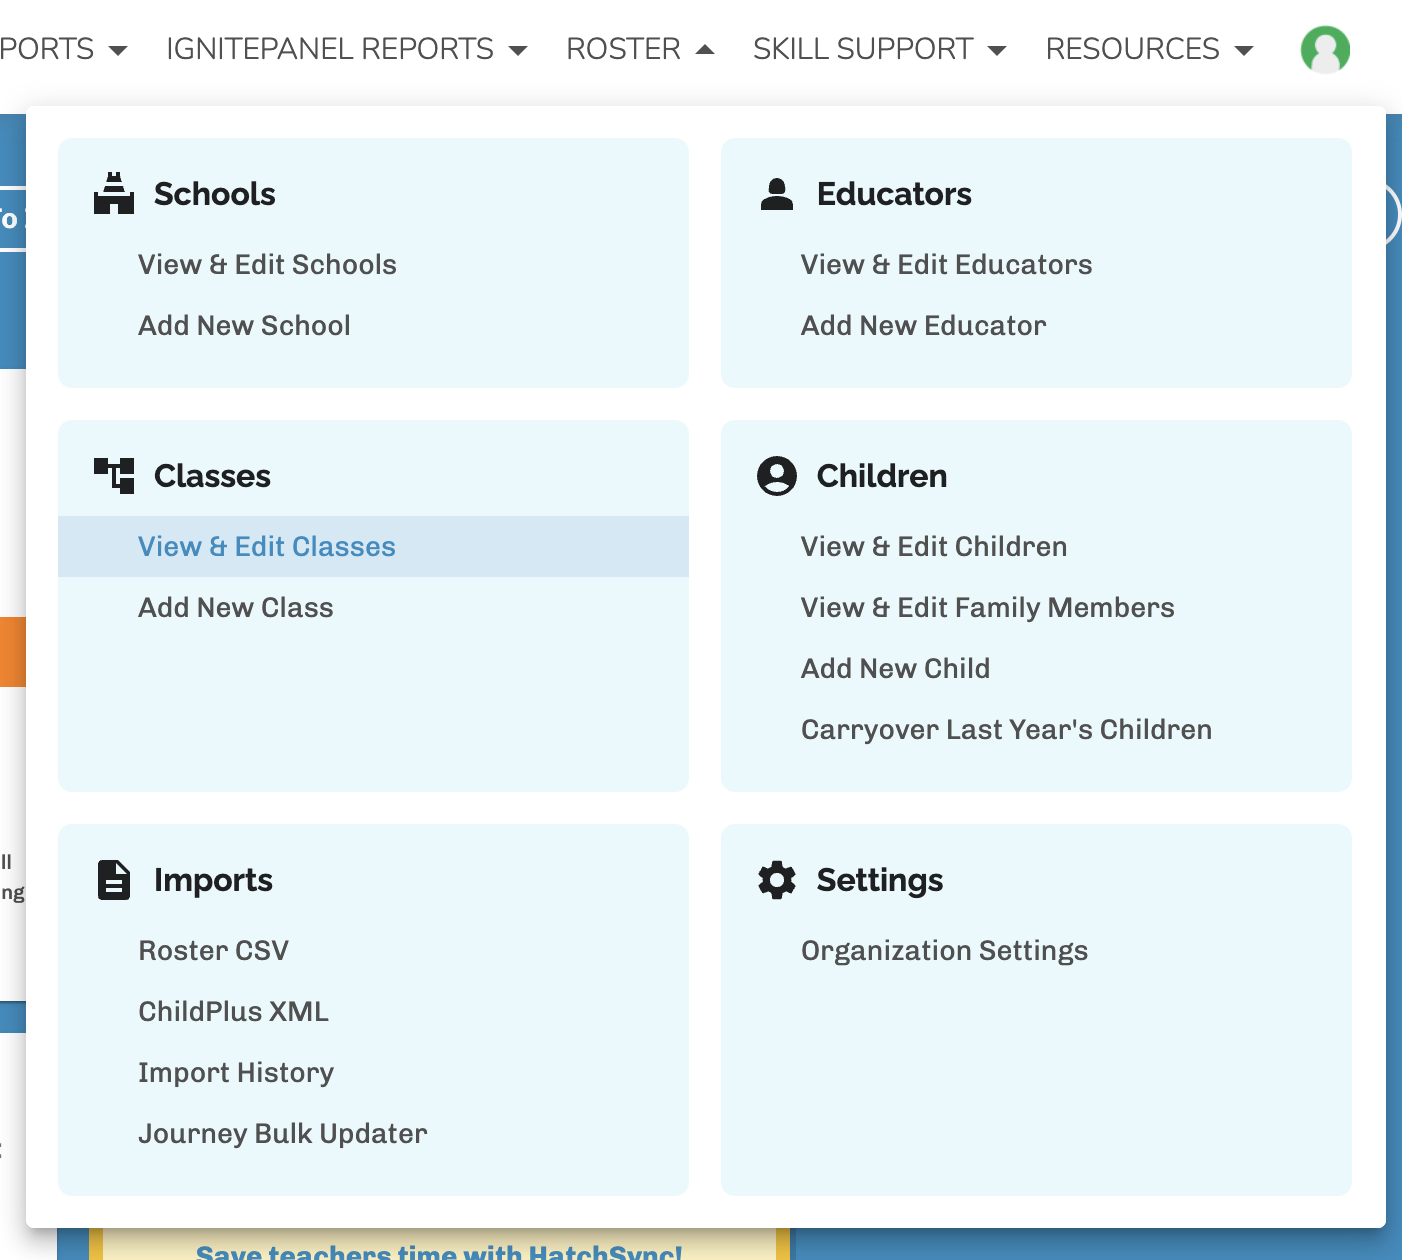Choose Add New Class
1402x1260 pixels.
tap(235, 608)
